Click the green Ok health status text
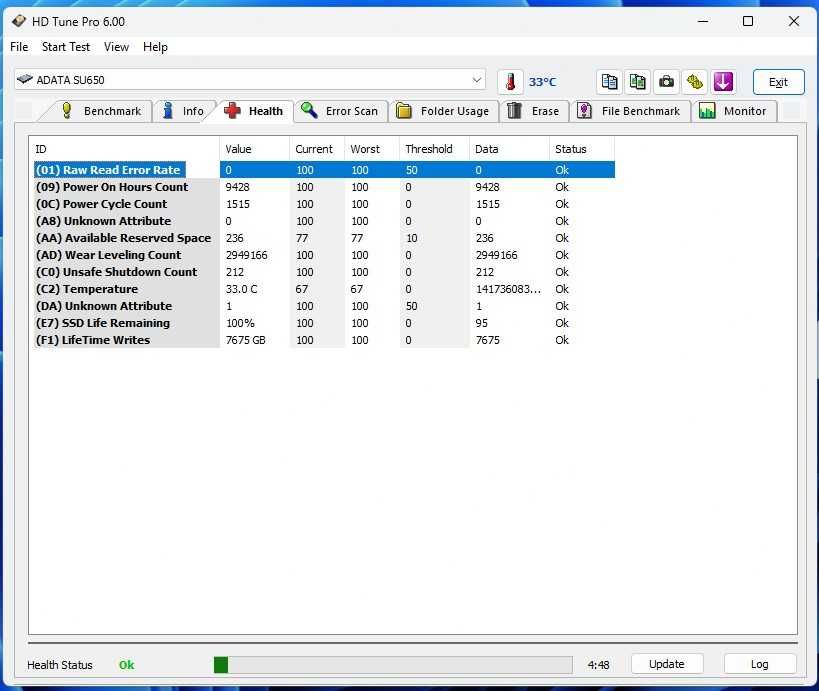Image resolution: width=819 pixels, height=691 pixels. [126, 665]
